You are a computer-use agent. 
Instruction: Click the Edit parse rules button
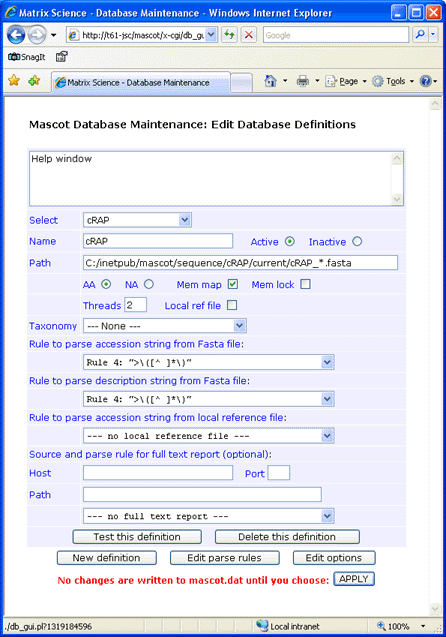click(224, 558)
